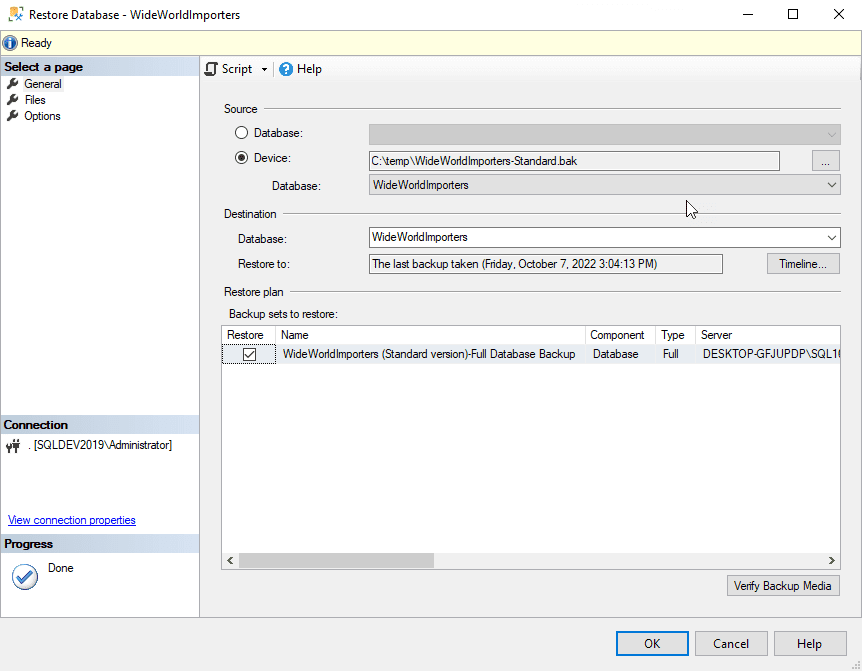Open the Options page

pos(42,116)
